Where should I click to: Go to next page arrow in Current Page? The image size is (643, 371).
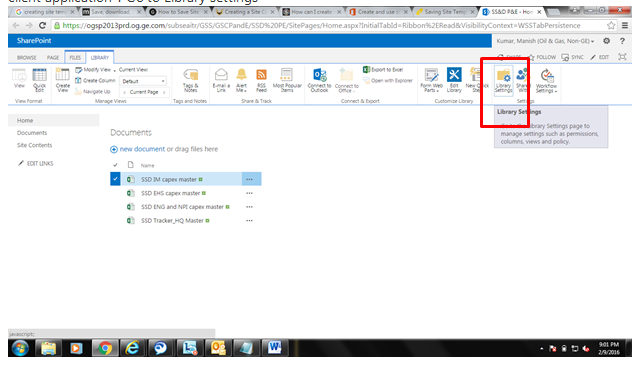pos(164,92)
